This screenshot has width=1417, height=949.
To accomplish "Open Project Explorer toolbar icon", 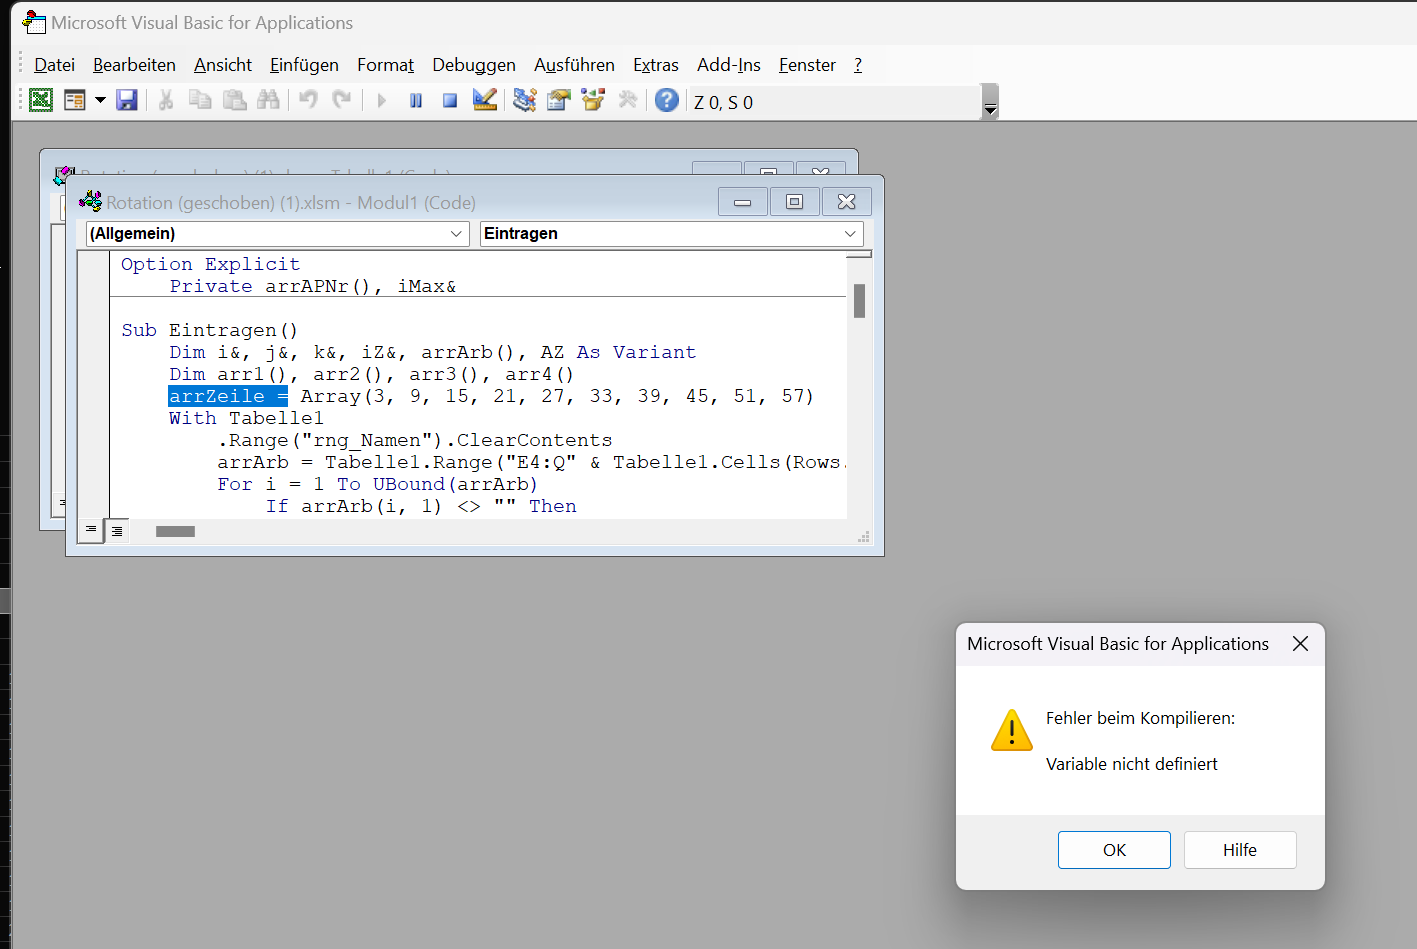I will (x=525, y=100).
